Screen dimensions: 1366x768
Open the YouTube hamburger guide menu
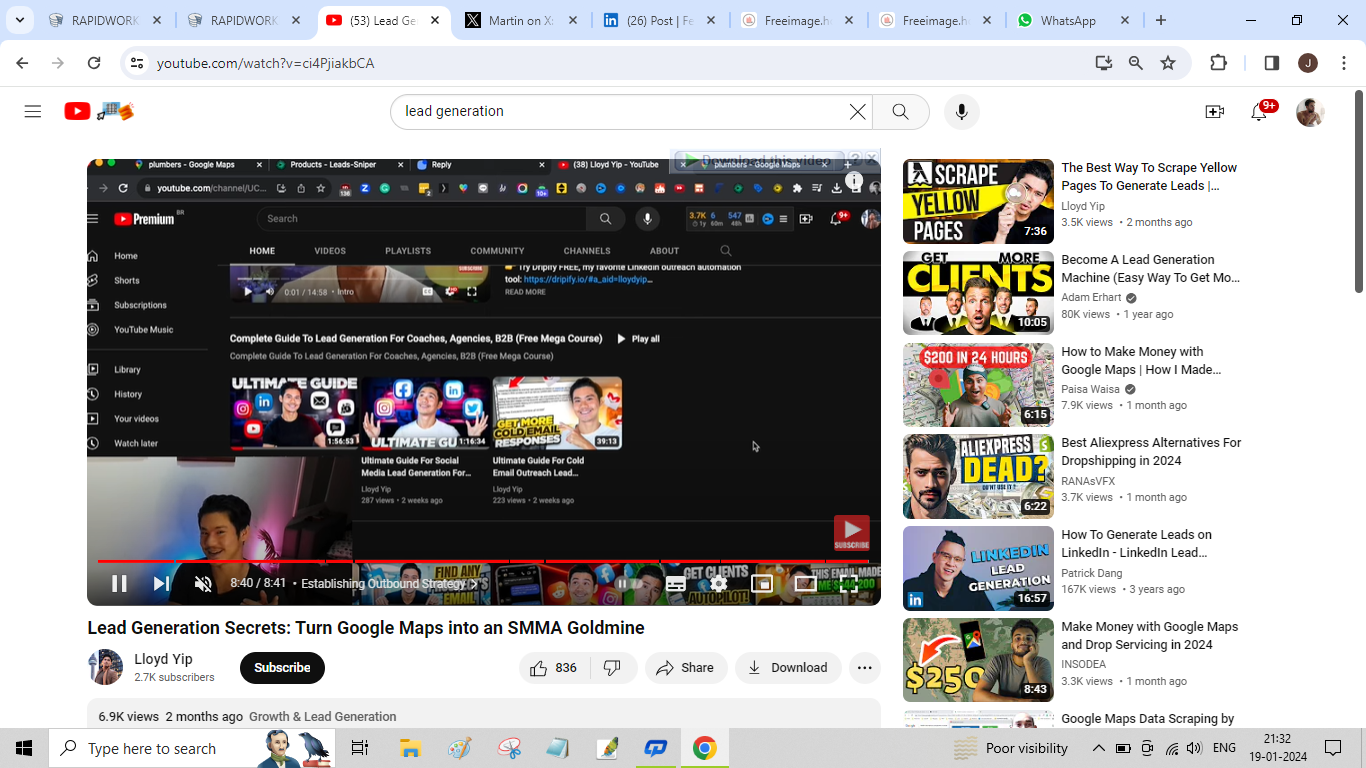(x=33, y=111)
